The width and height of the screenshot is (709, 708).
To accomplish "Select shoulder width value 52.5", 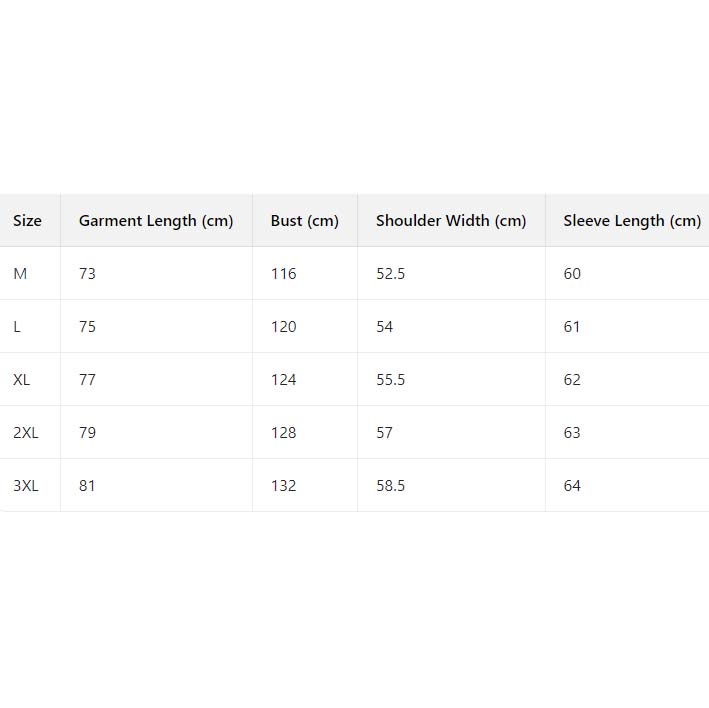I will [390, 274].
